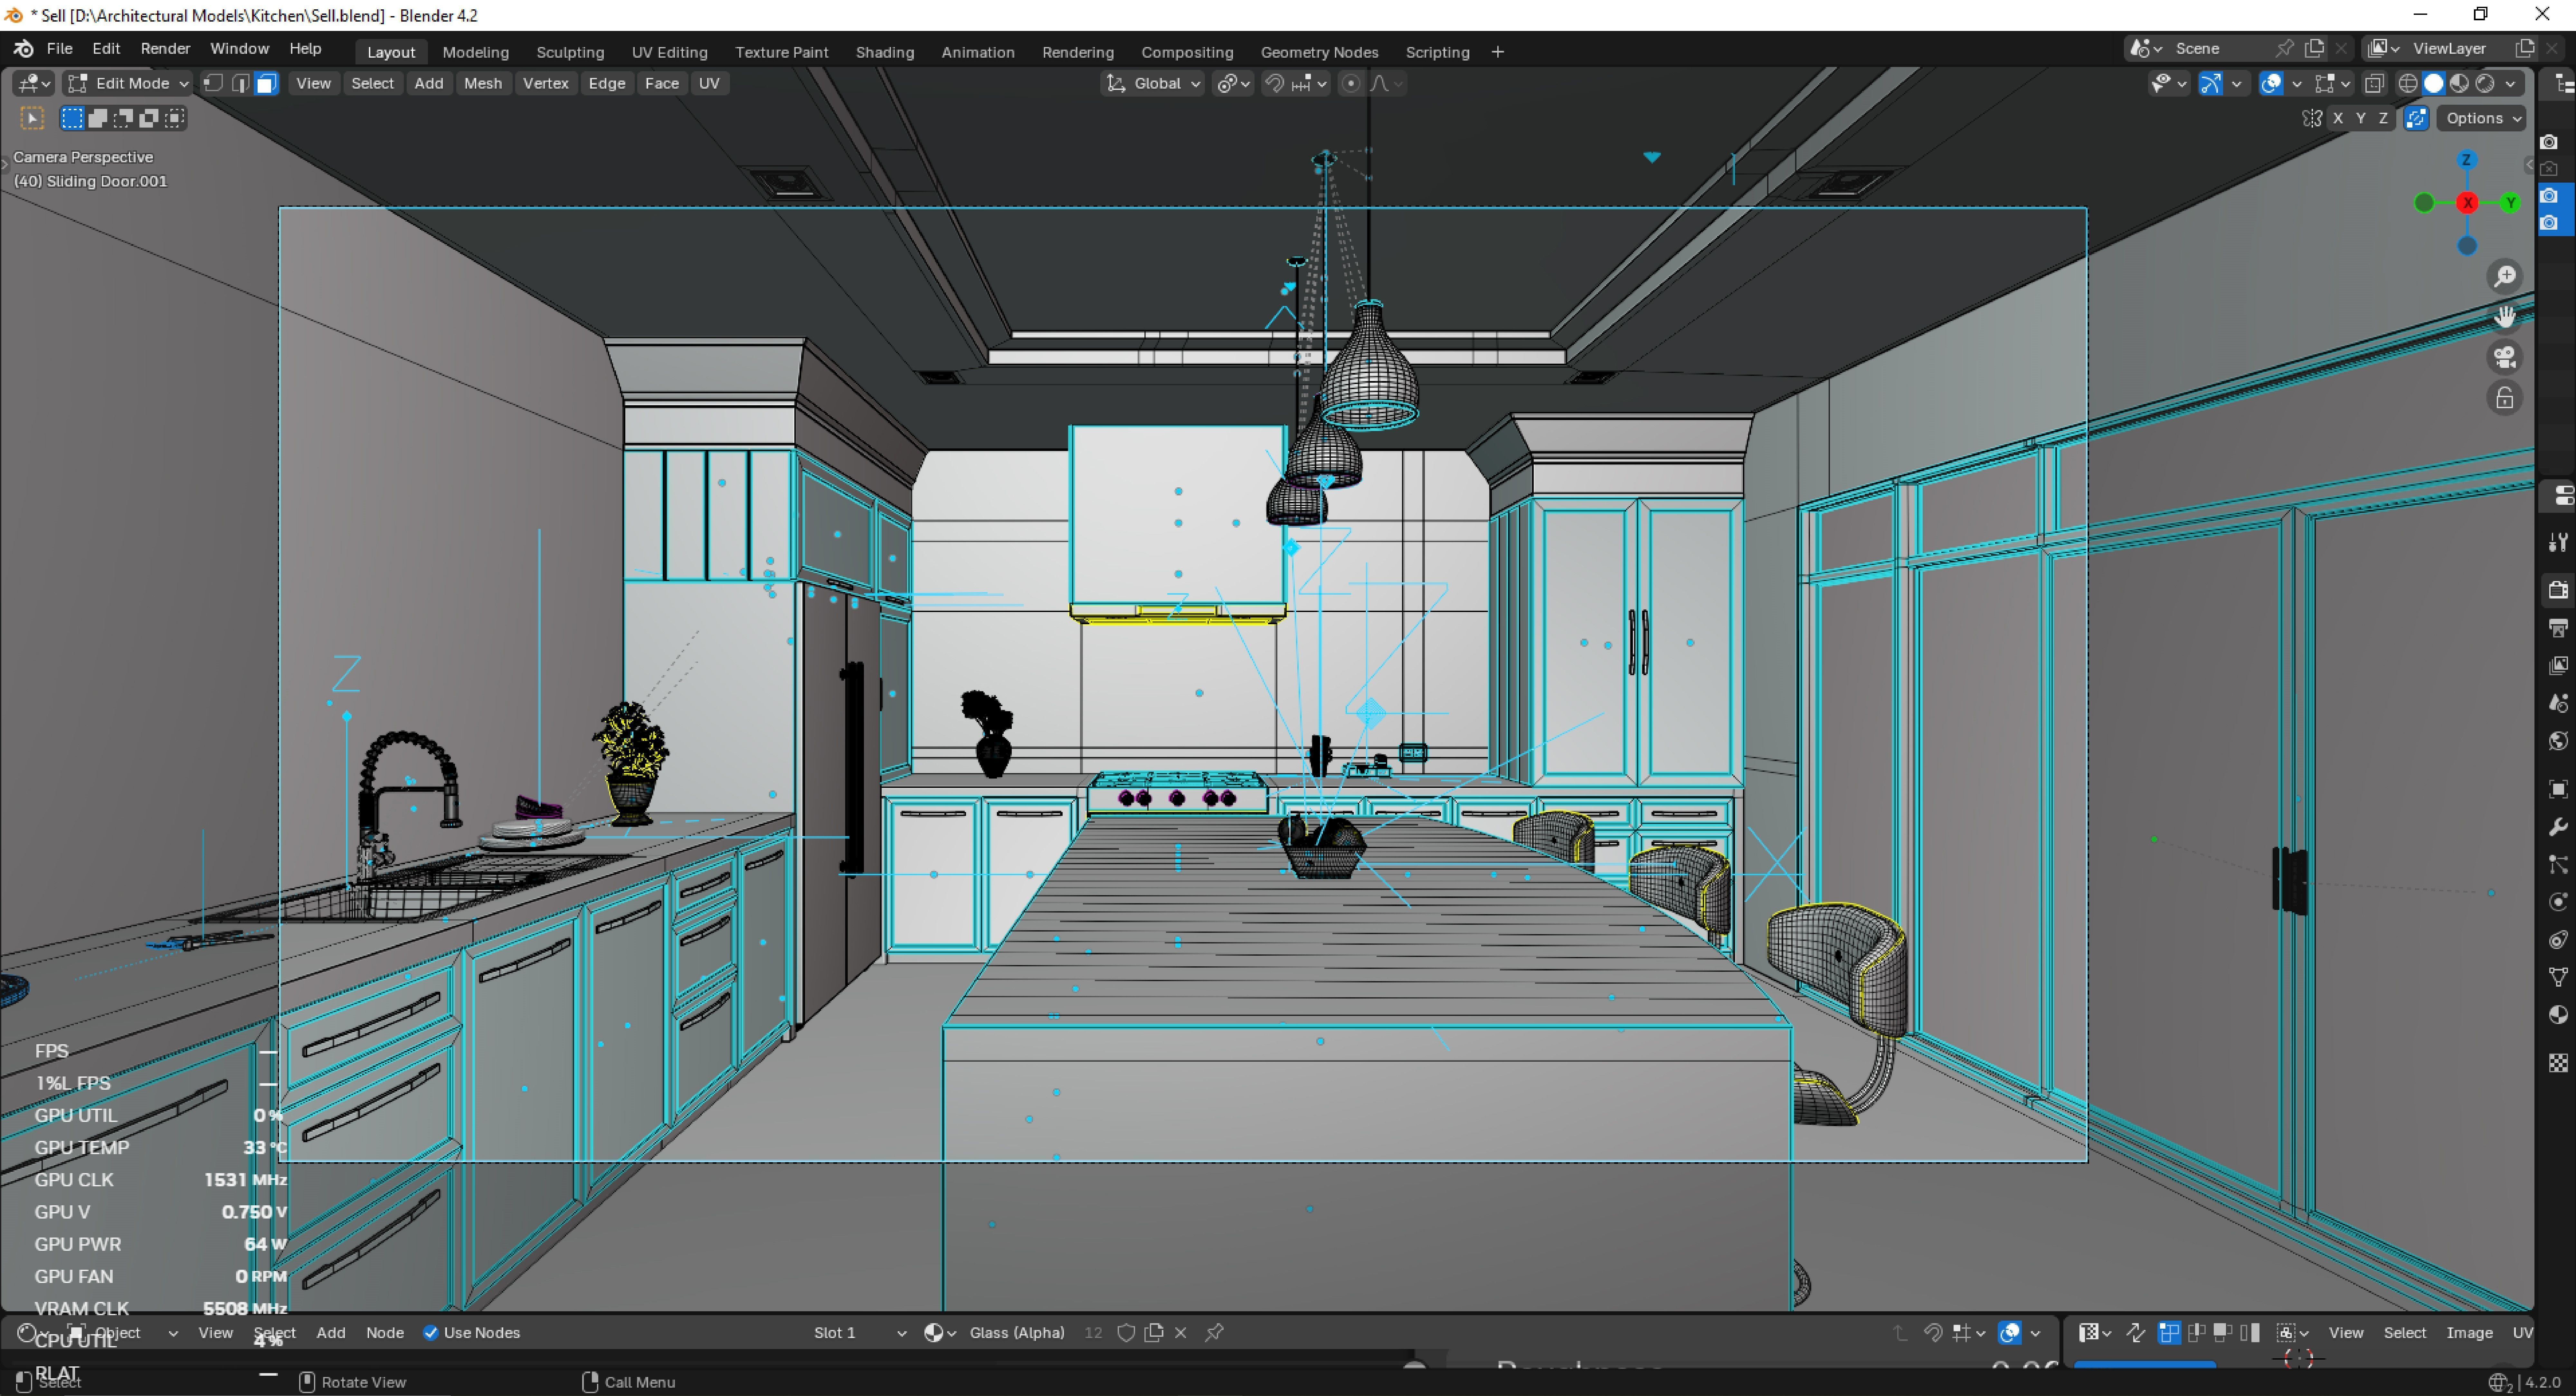
Task: Toggle X-axis mesh mirror
Action: pos(2338,118)
